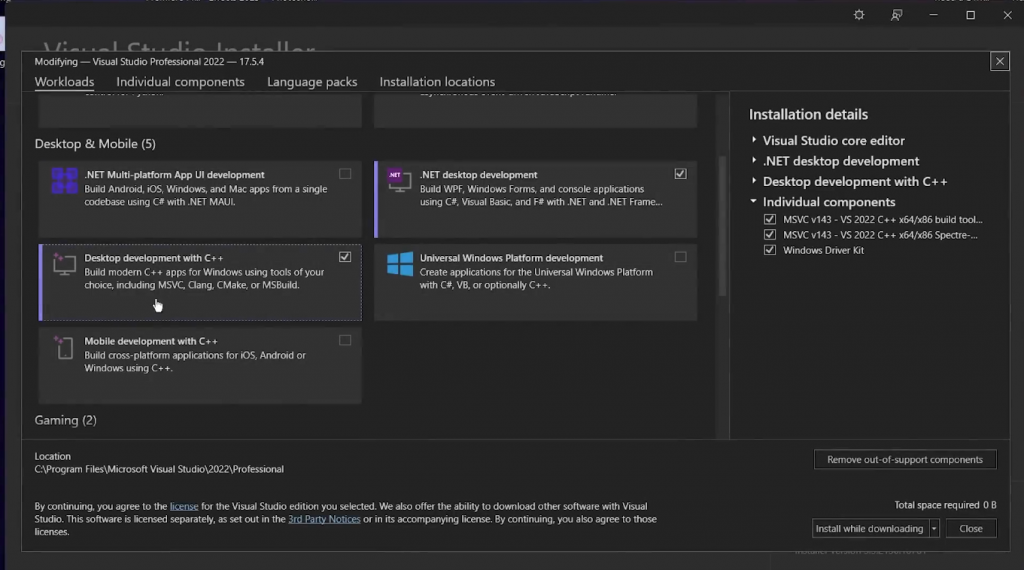The image size is (1024, 570).
Task: Close the Modifying dialog with X
Action: tap(999, 62)
